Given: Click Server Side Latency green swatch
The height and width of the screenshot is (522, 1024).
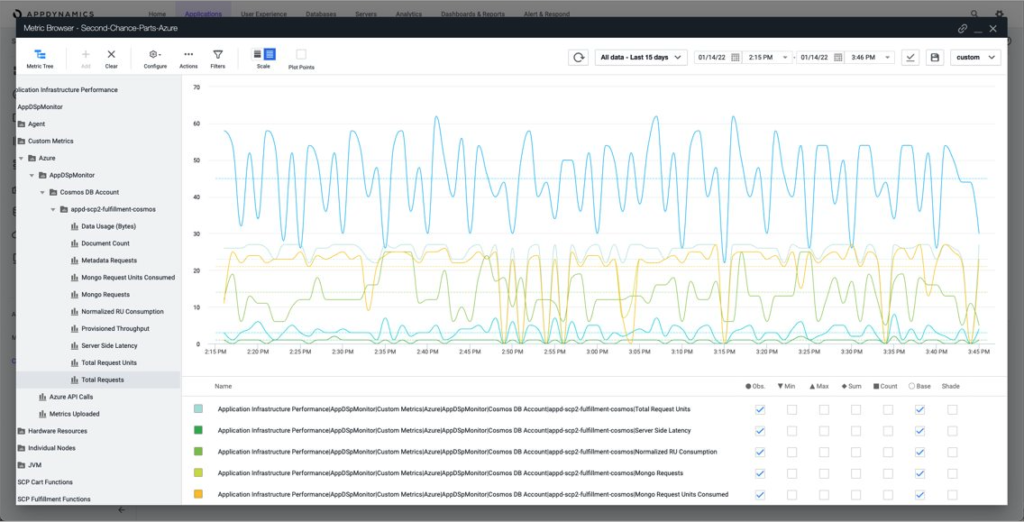Looking at the screenshot, I should click(198, 431).
